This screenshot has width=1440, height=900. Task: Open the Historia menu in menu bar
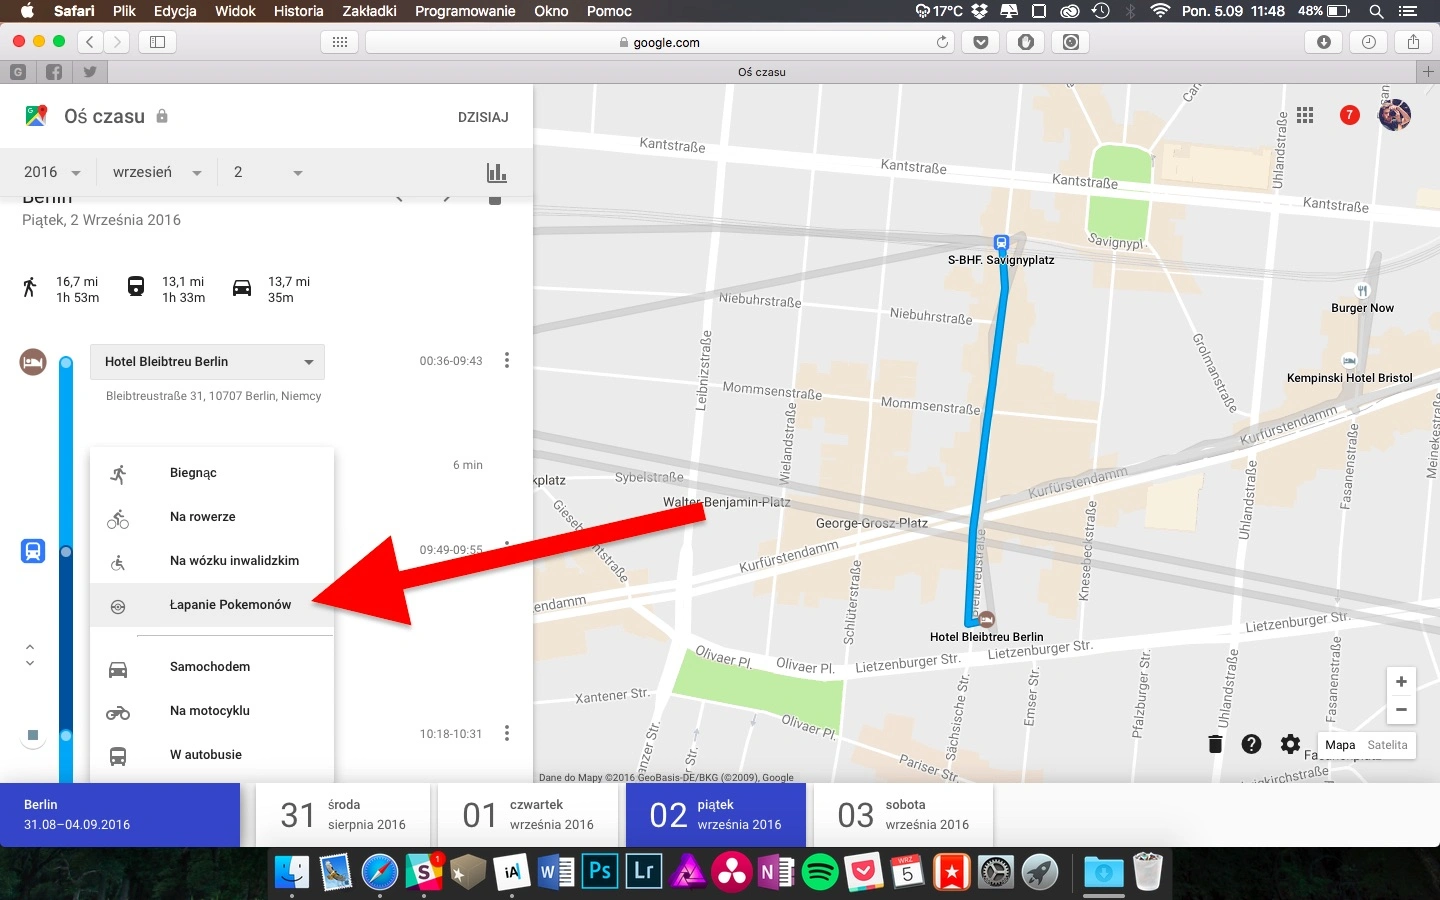pos(298,11)
